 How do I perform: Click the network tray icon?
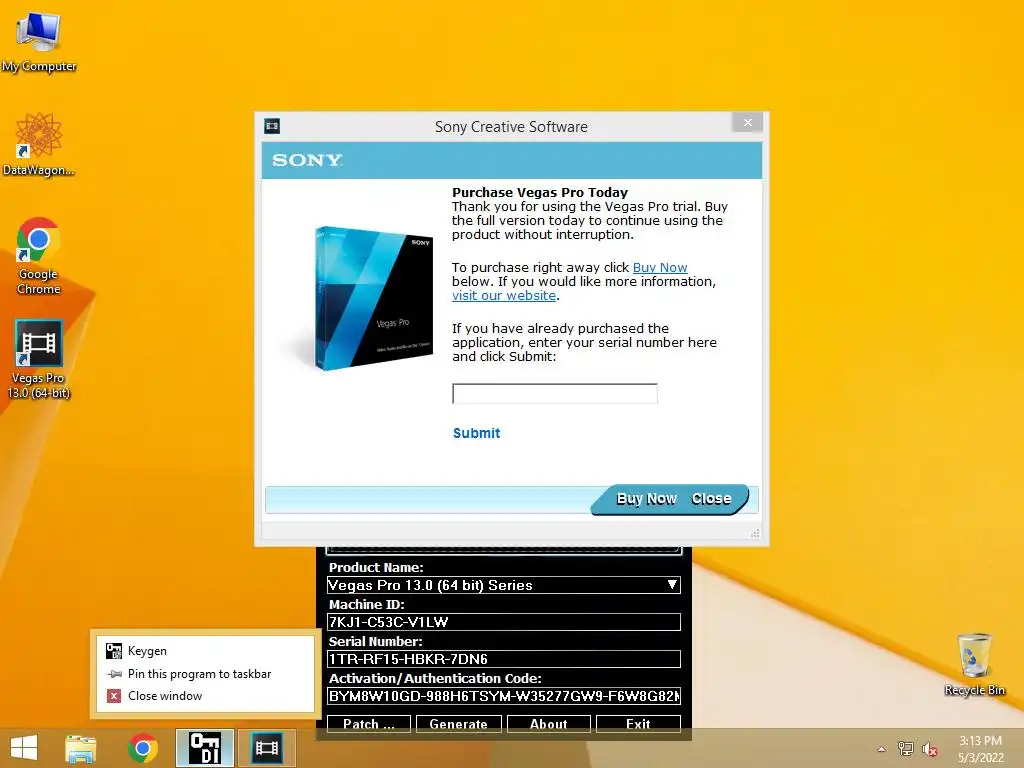tap(906, 749)
